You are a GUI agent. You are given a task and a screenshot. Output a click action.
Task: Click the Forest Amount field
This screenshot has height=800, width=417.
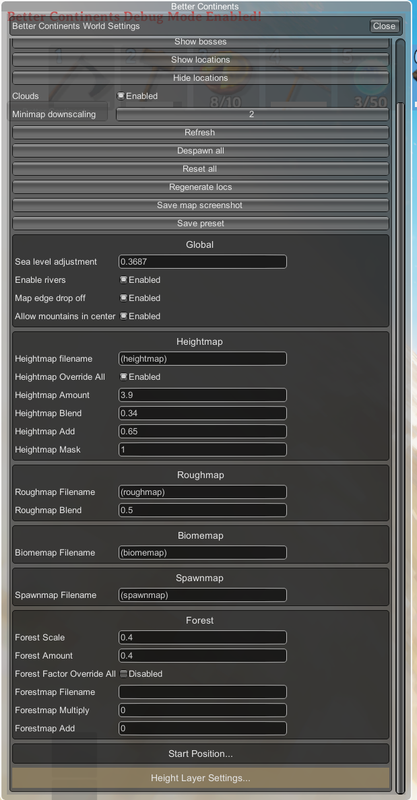coord(202,656)
